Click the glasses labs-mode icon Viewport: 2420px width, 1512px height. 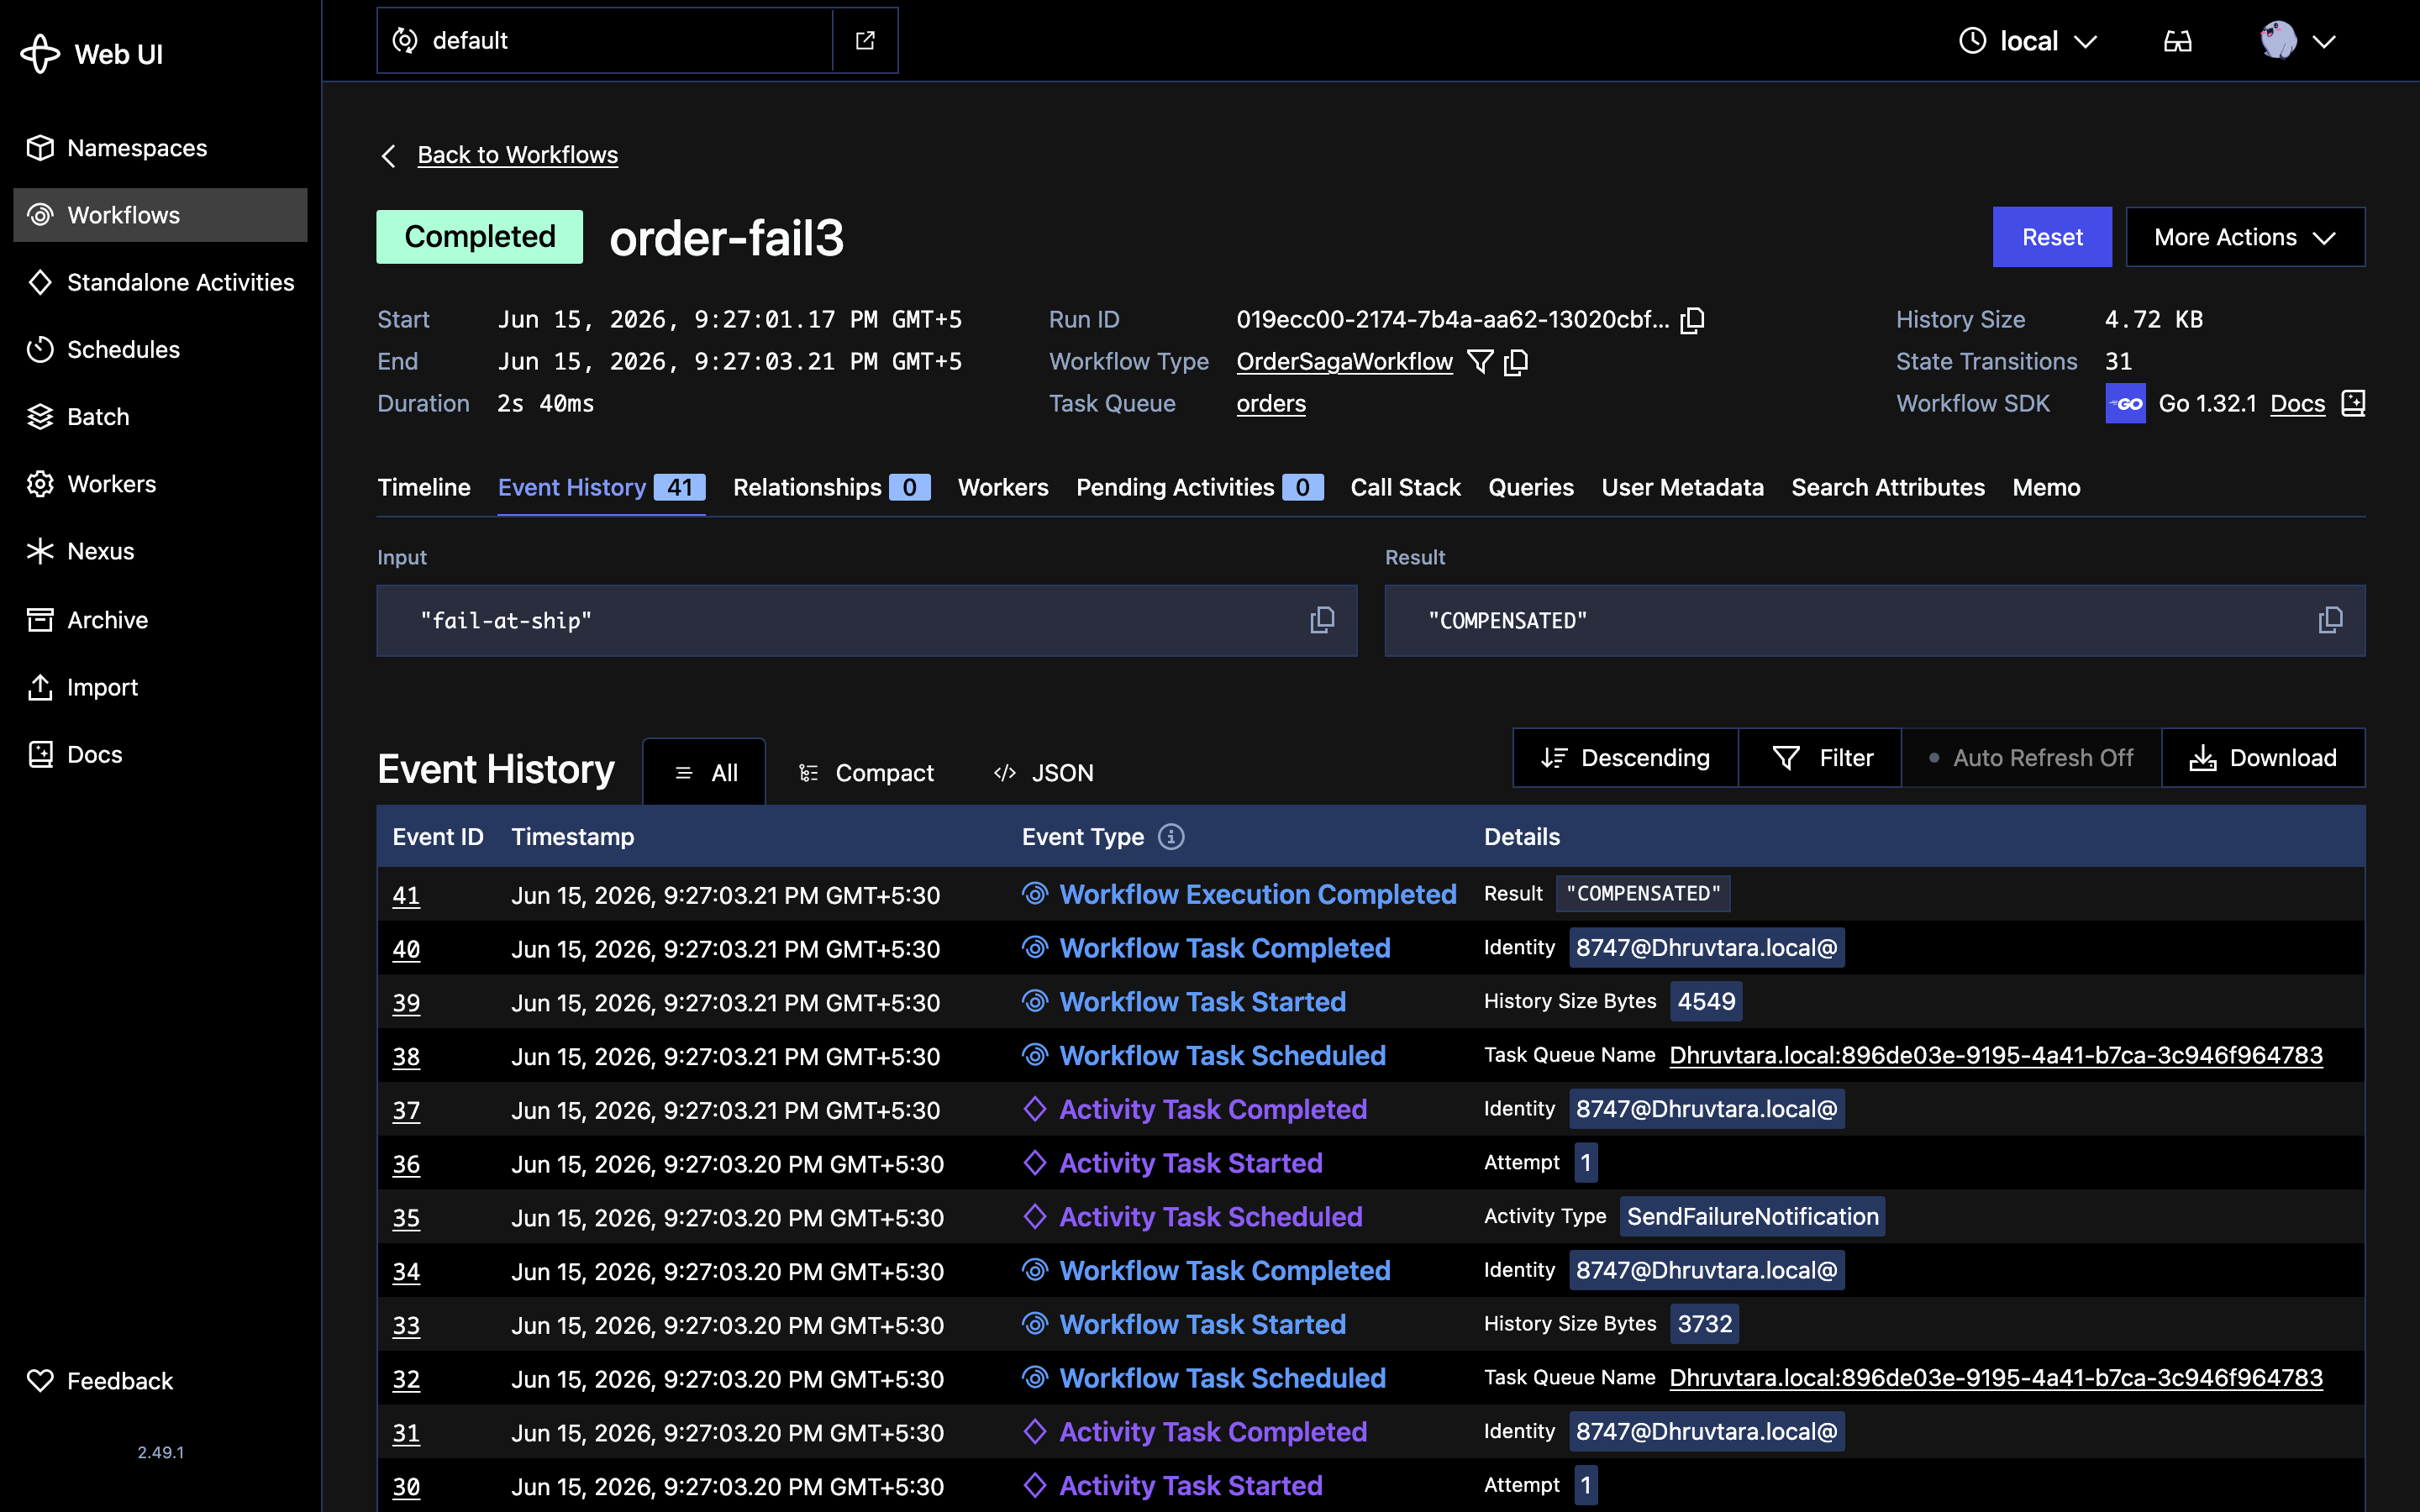[x=2177, y=41]
